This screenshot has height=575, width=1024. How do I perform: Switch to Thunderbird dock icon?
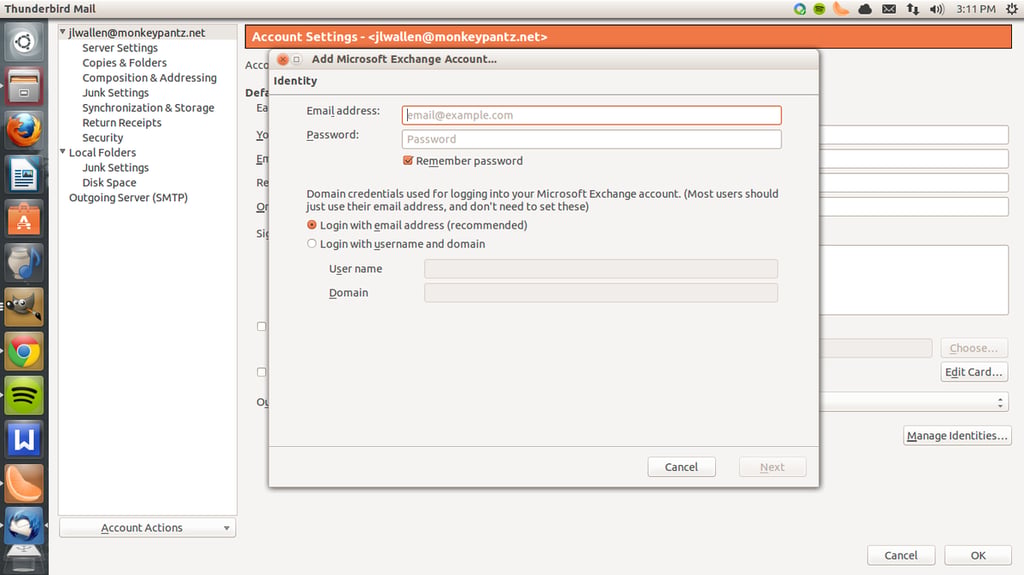(24, 527)
